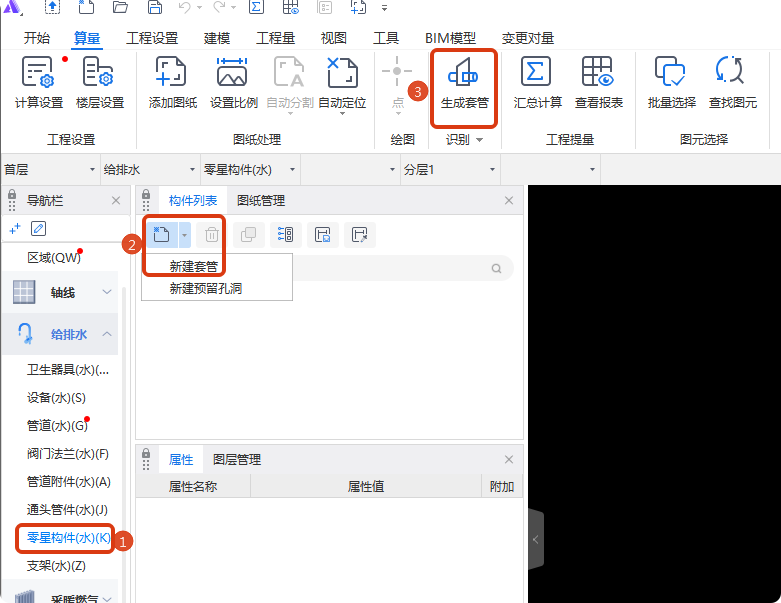Click the tree-list view icon in 构件列表 toolbar

click(285, 235)
